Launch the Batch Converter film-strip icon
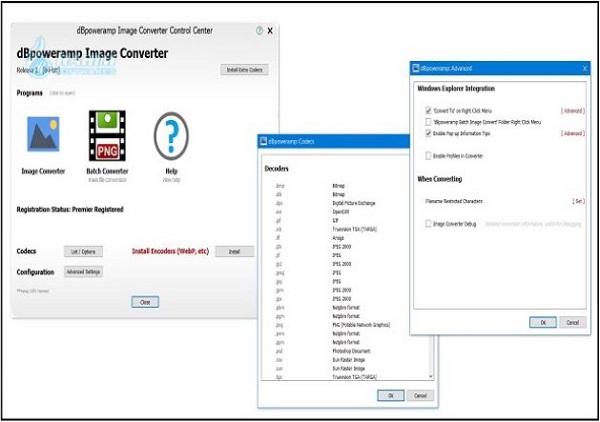 [107, 136]
